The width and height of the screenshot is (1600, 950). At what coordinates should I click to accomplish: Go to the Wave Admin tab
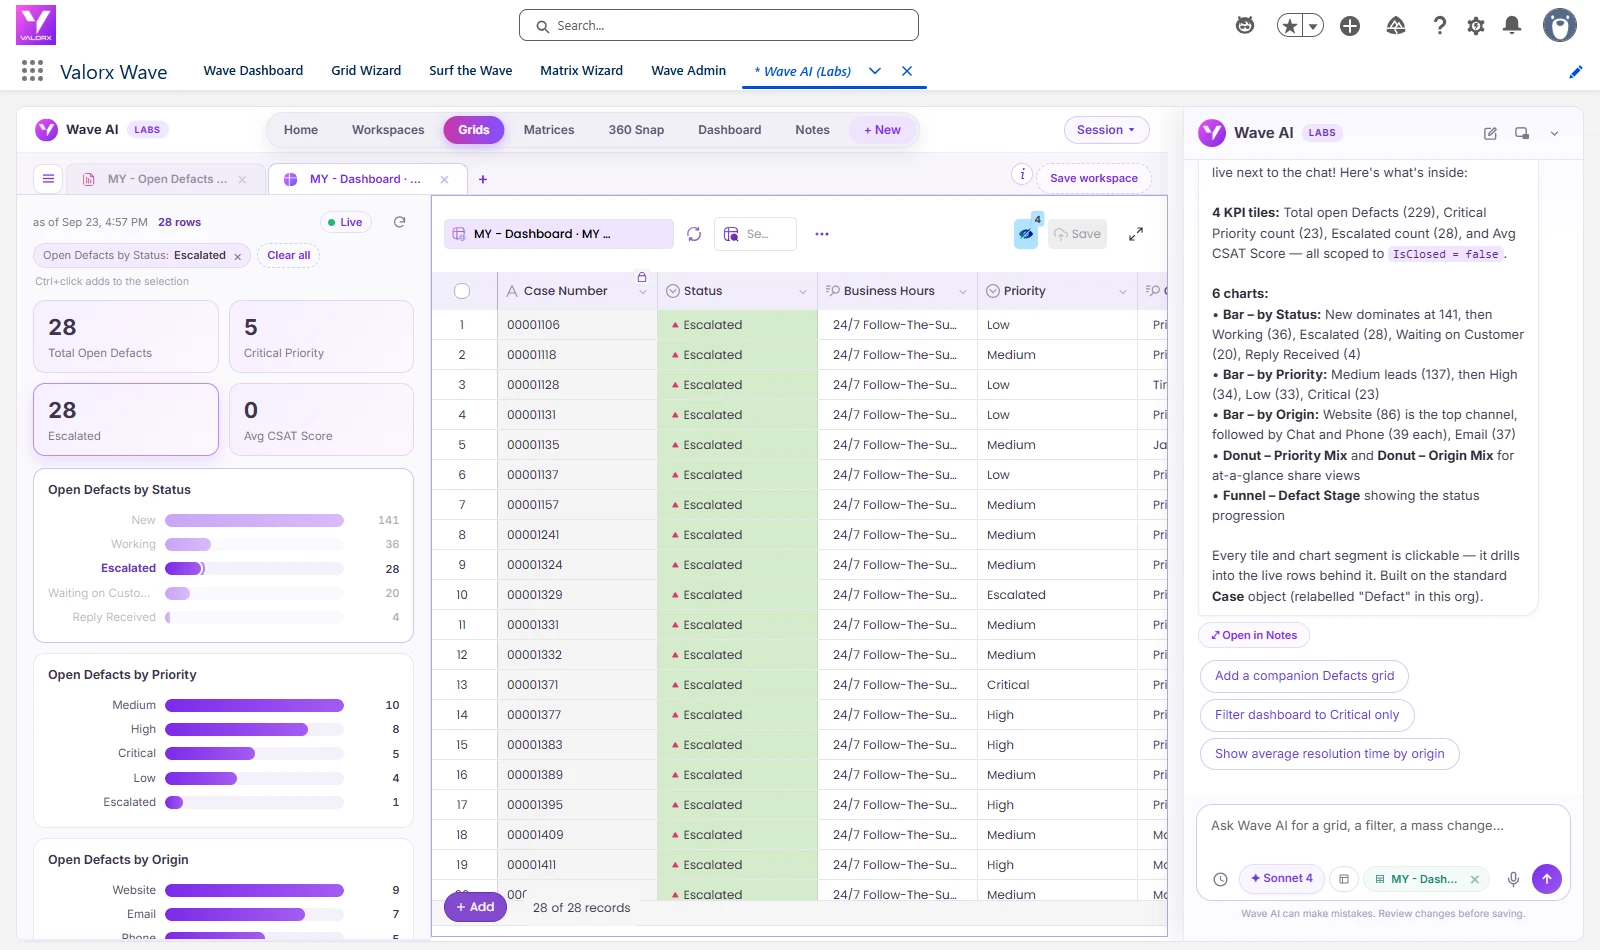tap(689, 71)
